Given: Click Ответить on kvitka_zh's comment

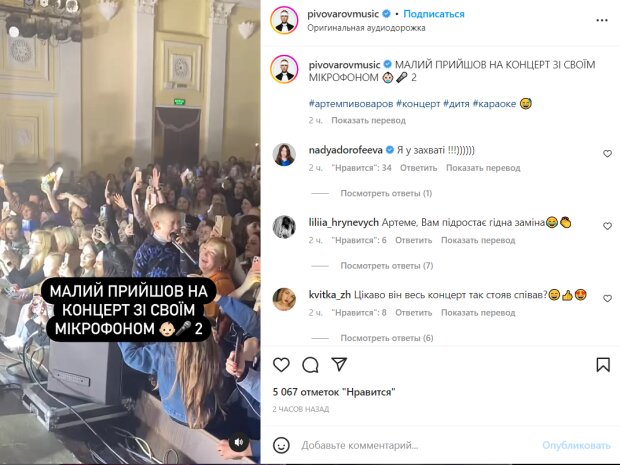Looking at the screenshot, I should coord(414,313).
